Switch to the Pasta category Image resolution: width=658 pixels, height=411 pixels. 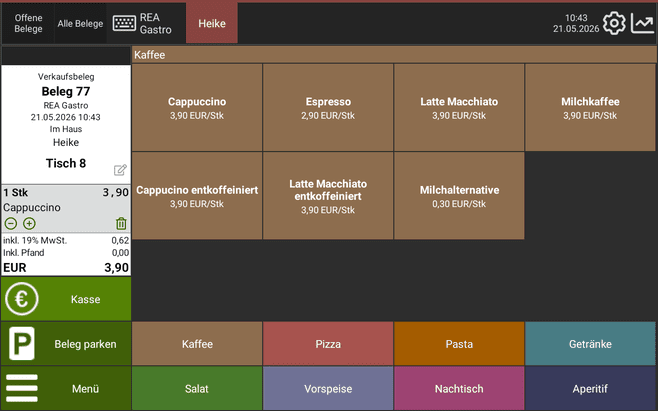click(459, 344)
